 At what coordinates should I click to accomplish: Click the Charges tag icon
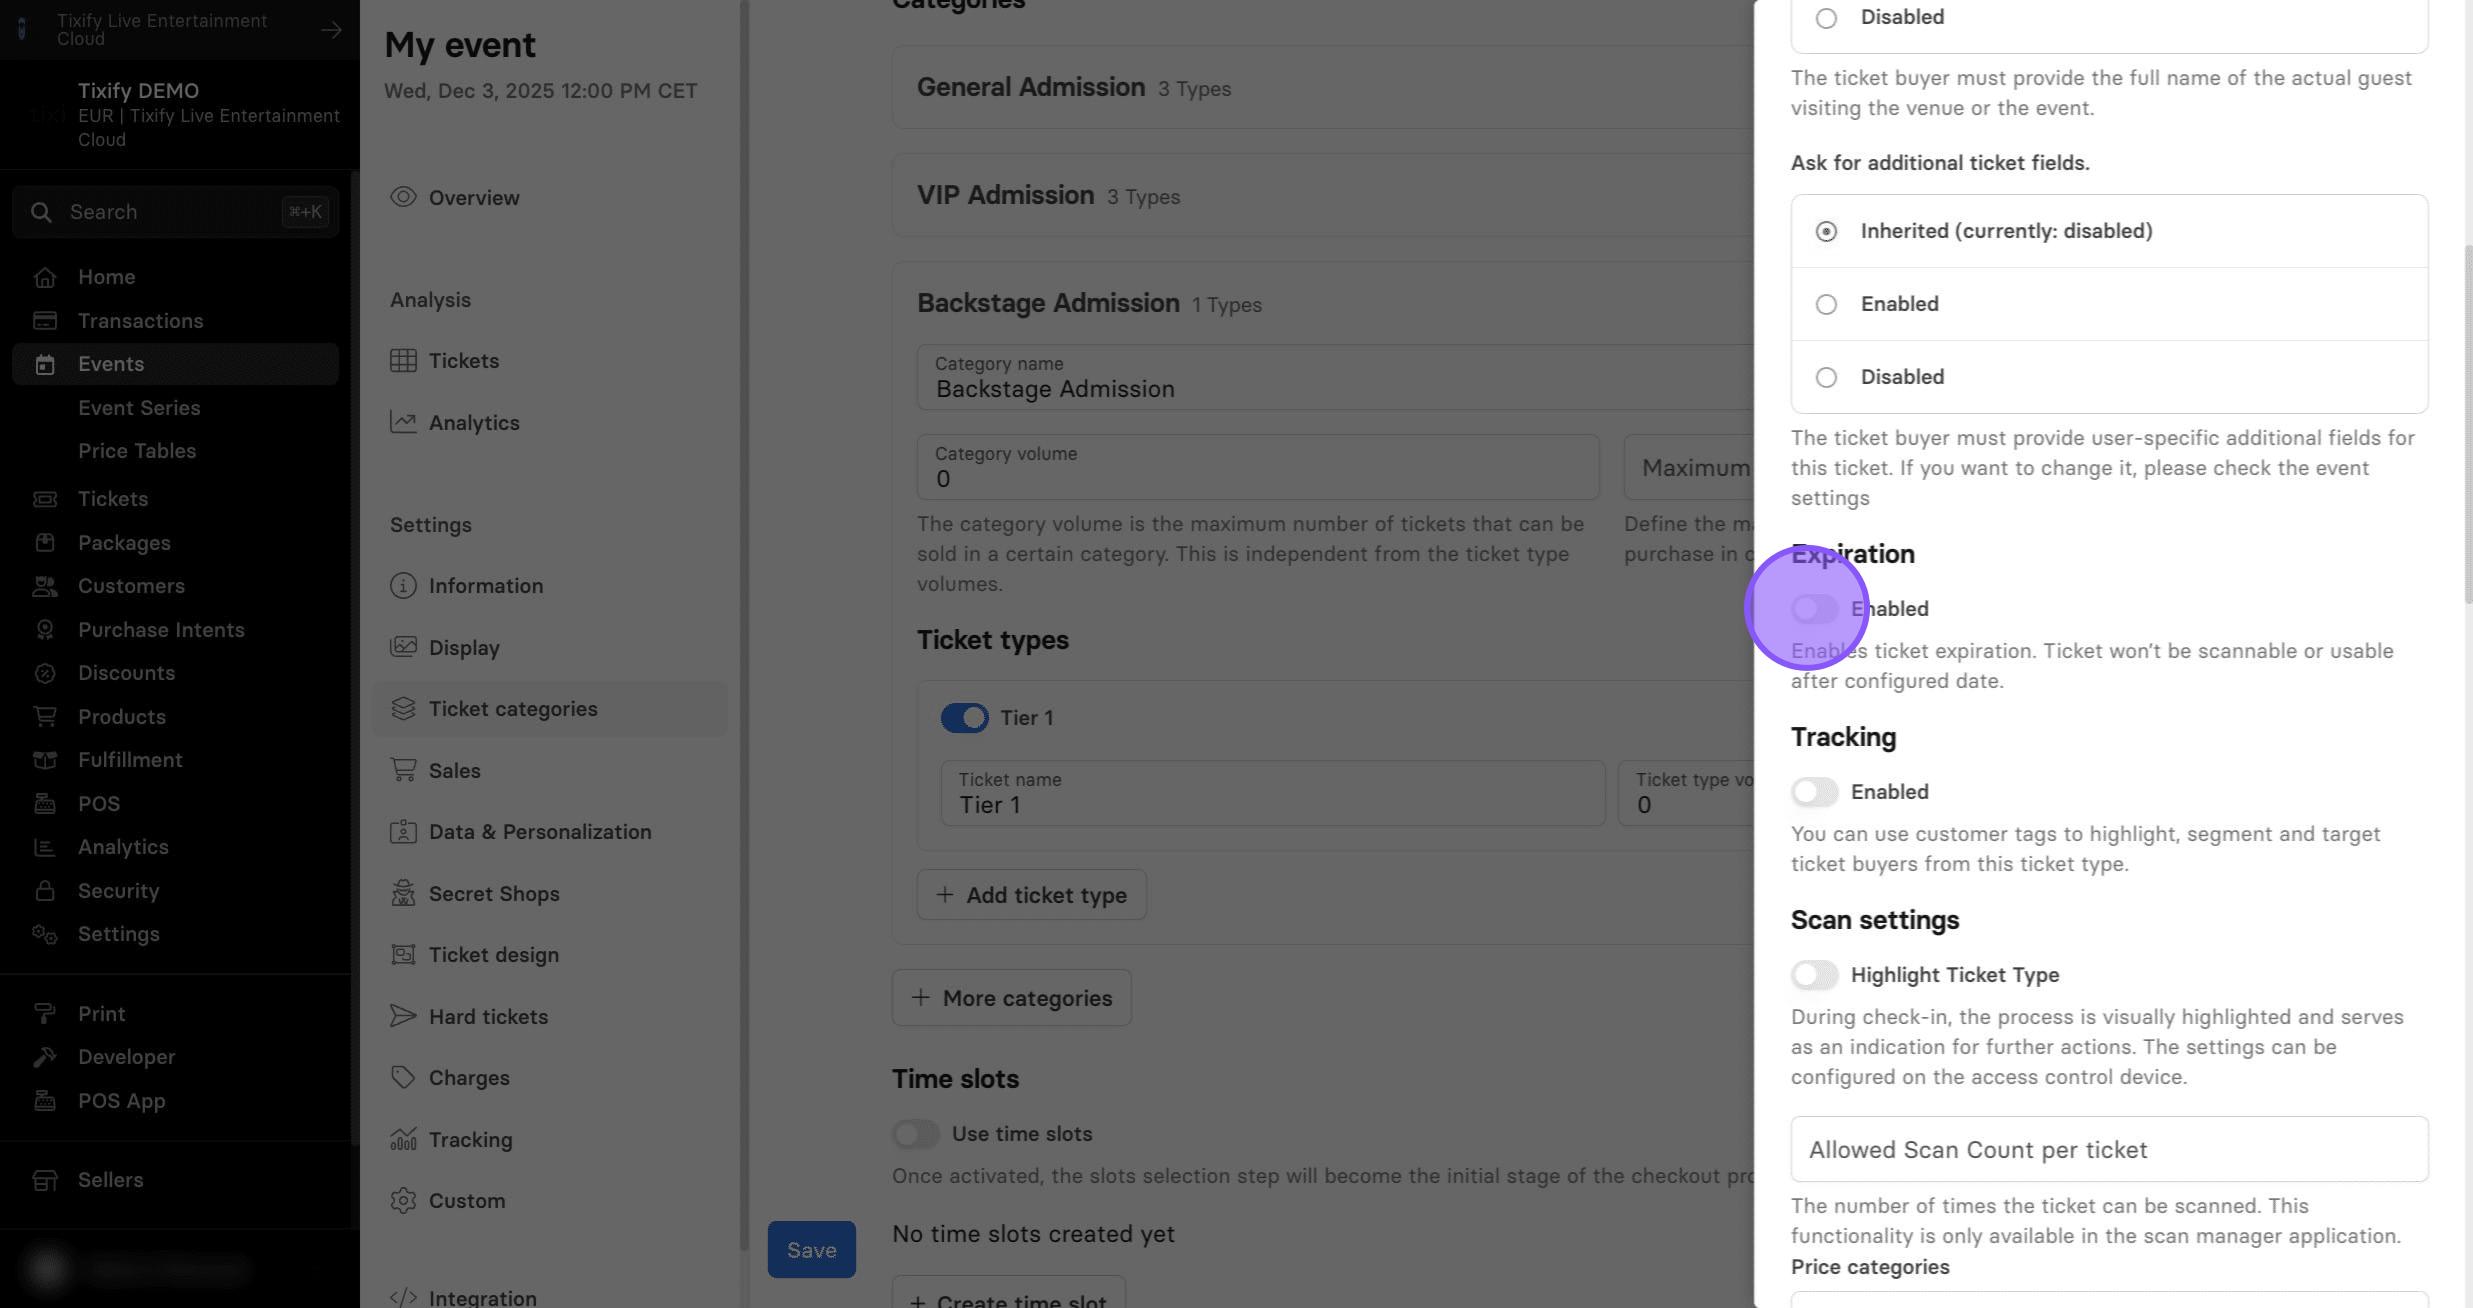pyautogui.click(x=403, y=1078)
